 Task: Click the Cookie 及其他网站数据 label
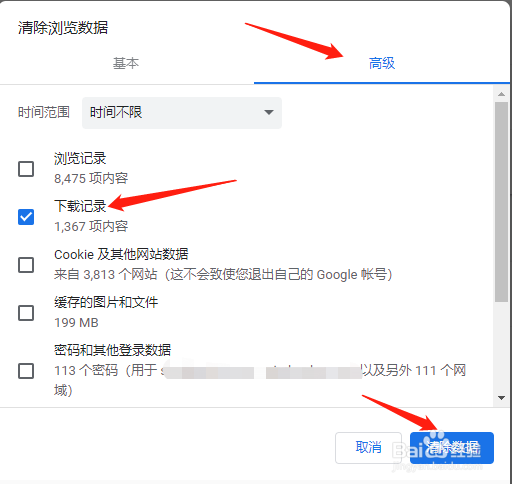121,254
